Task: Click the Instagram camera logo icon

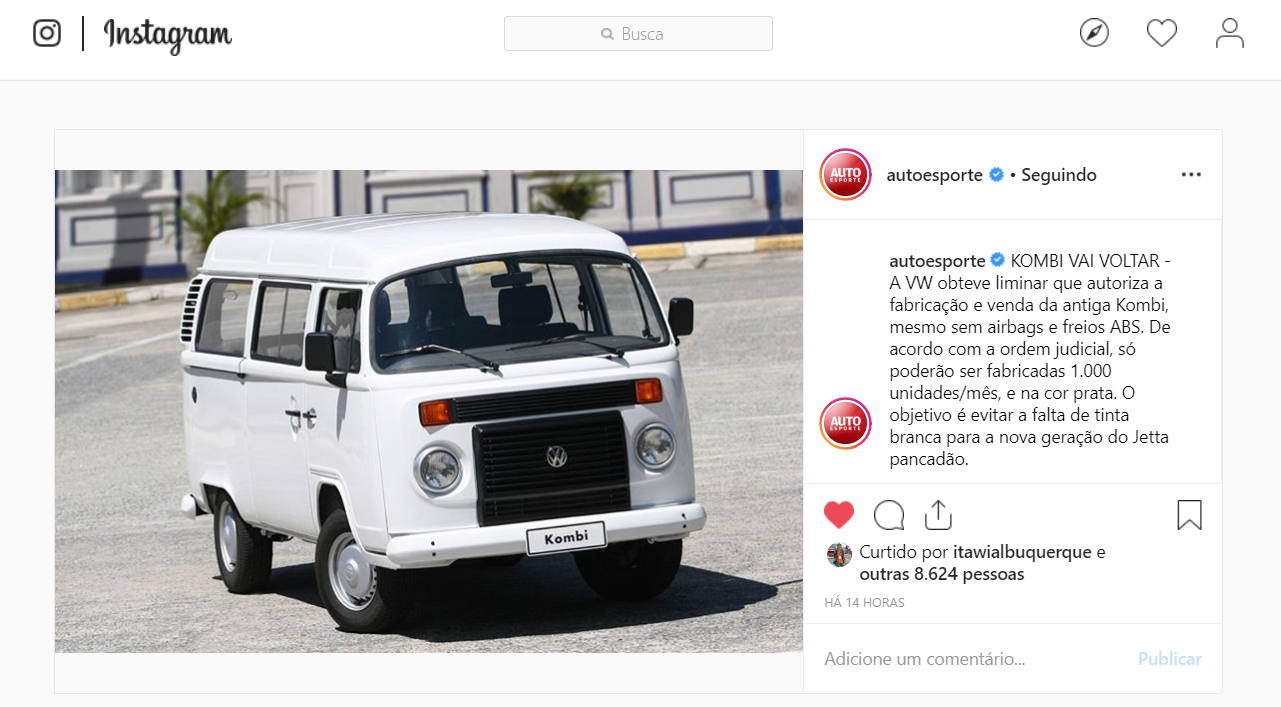Action: coord(47,33)
